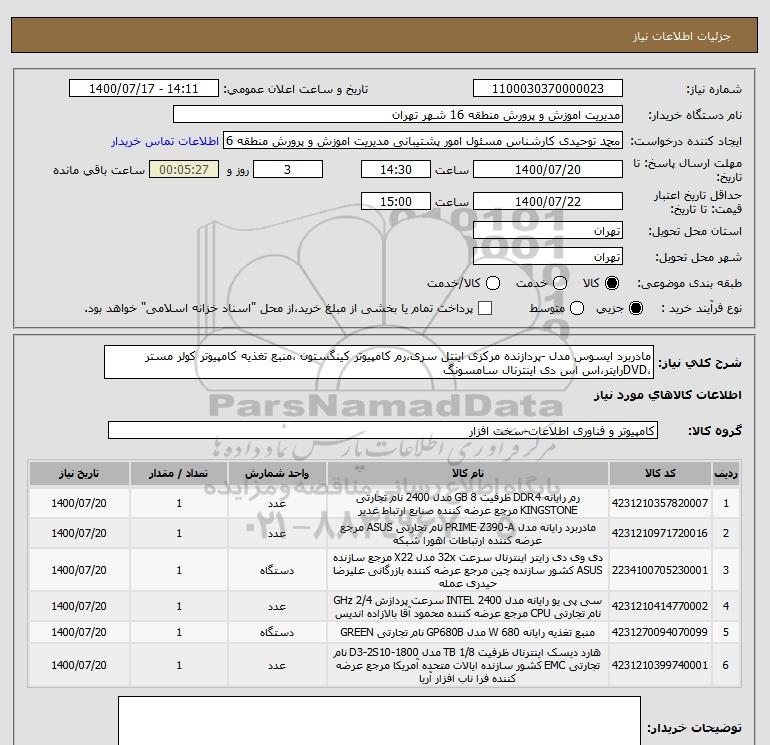Viewport: 770px width, 745px height.
Task: Click the GREEN GP680B power supply item name
Action: (468, 632)
